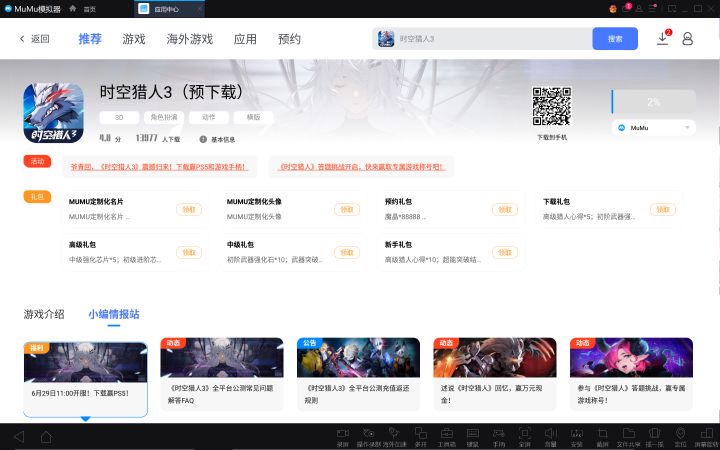This screenshot has width=720, height=450.
Task: Open the 应用 tab
Action: click(x=245, y=39)
